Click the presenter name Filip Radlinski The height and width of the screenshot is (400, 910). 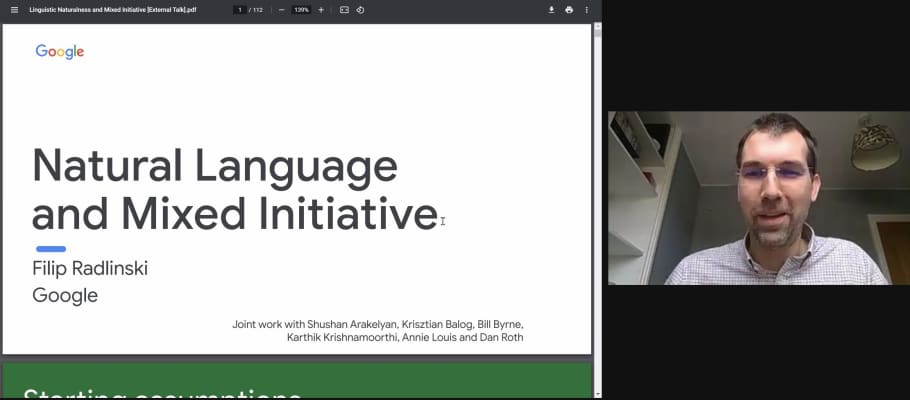click(90, 269)
